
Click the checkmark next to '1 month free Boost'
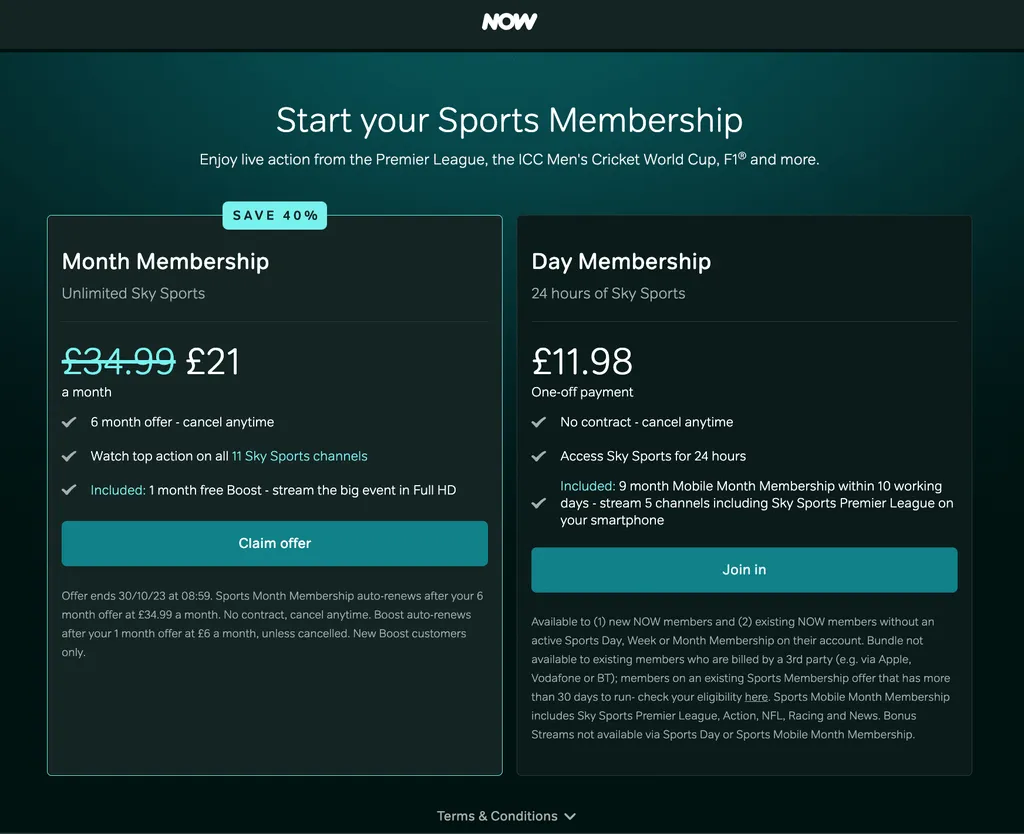tap(69, 490)
